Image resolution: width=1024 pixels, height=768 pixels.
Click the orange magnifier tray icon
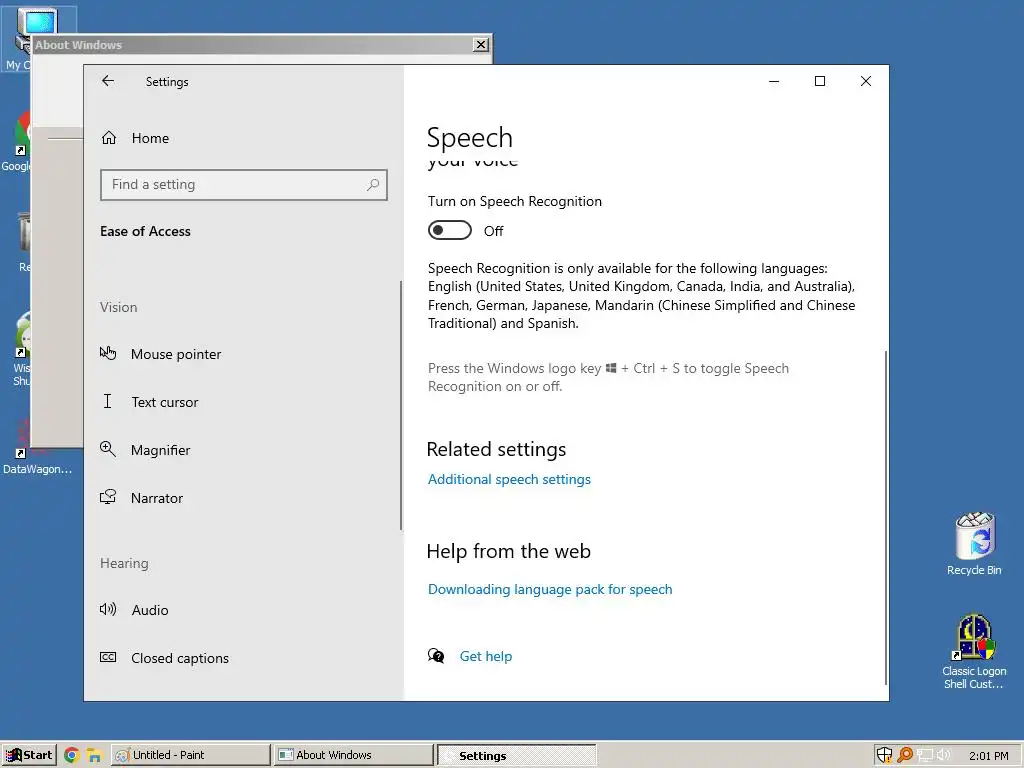[904, 755]
